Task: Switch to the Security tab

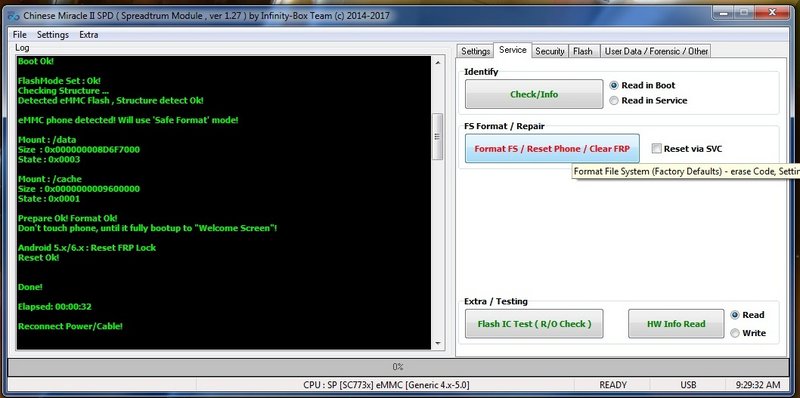Action: [x=549, y=51]
